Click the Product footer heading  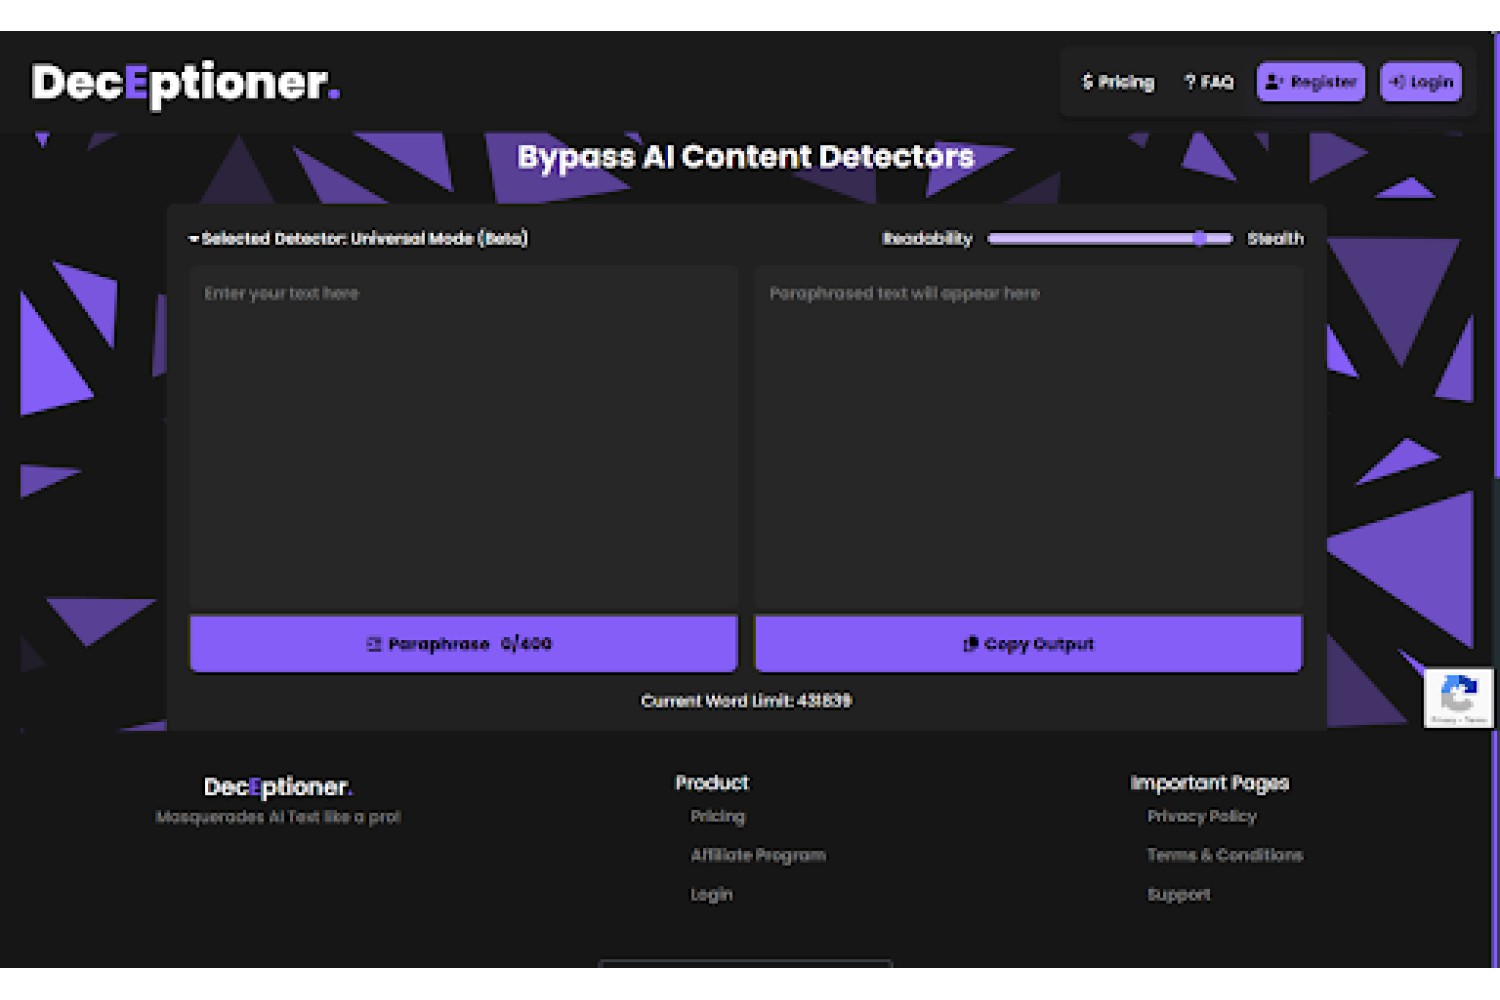(712, 782)
